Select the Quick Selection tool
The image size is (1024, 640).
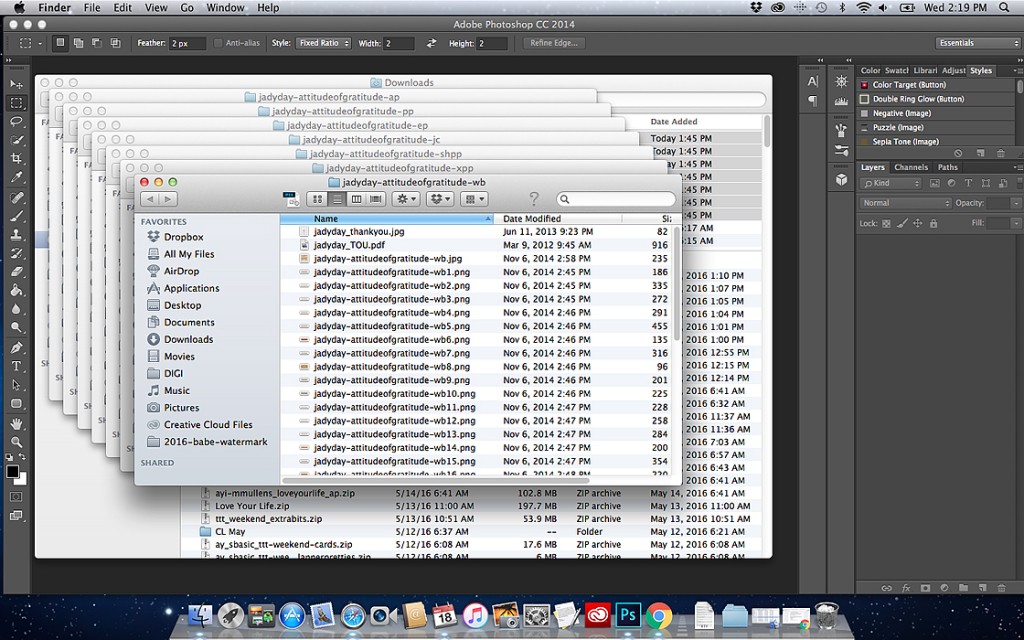pyautogui.click(x=16, y=140)
